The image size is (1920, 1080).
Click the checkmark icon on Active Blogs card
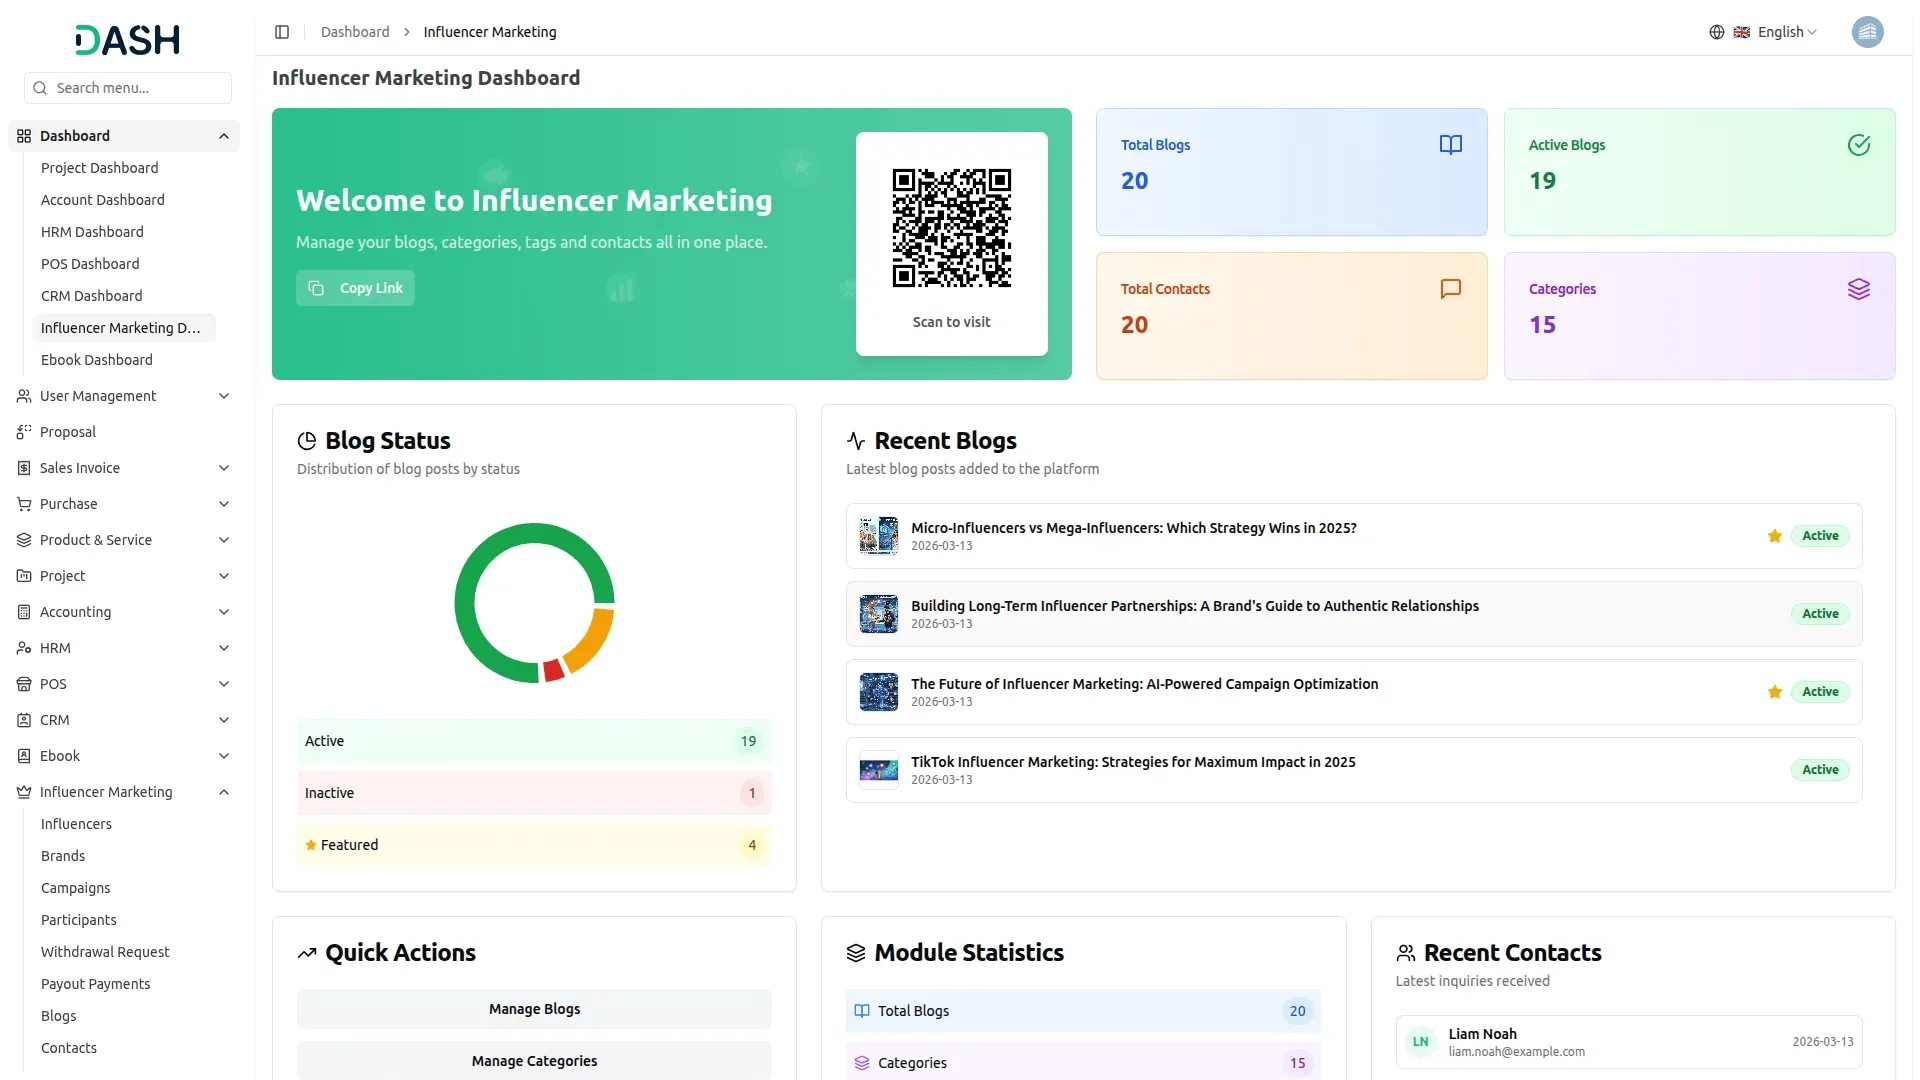pos(1859,144)
